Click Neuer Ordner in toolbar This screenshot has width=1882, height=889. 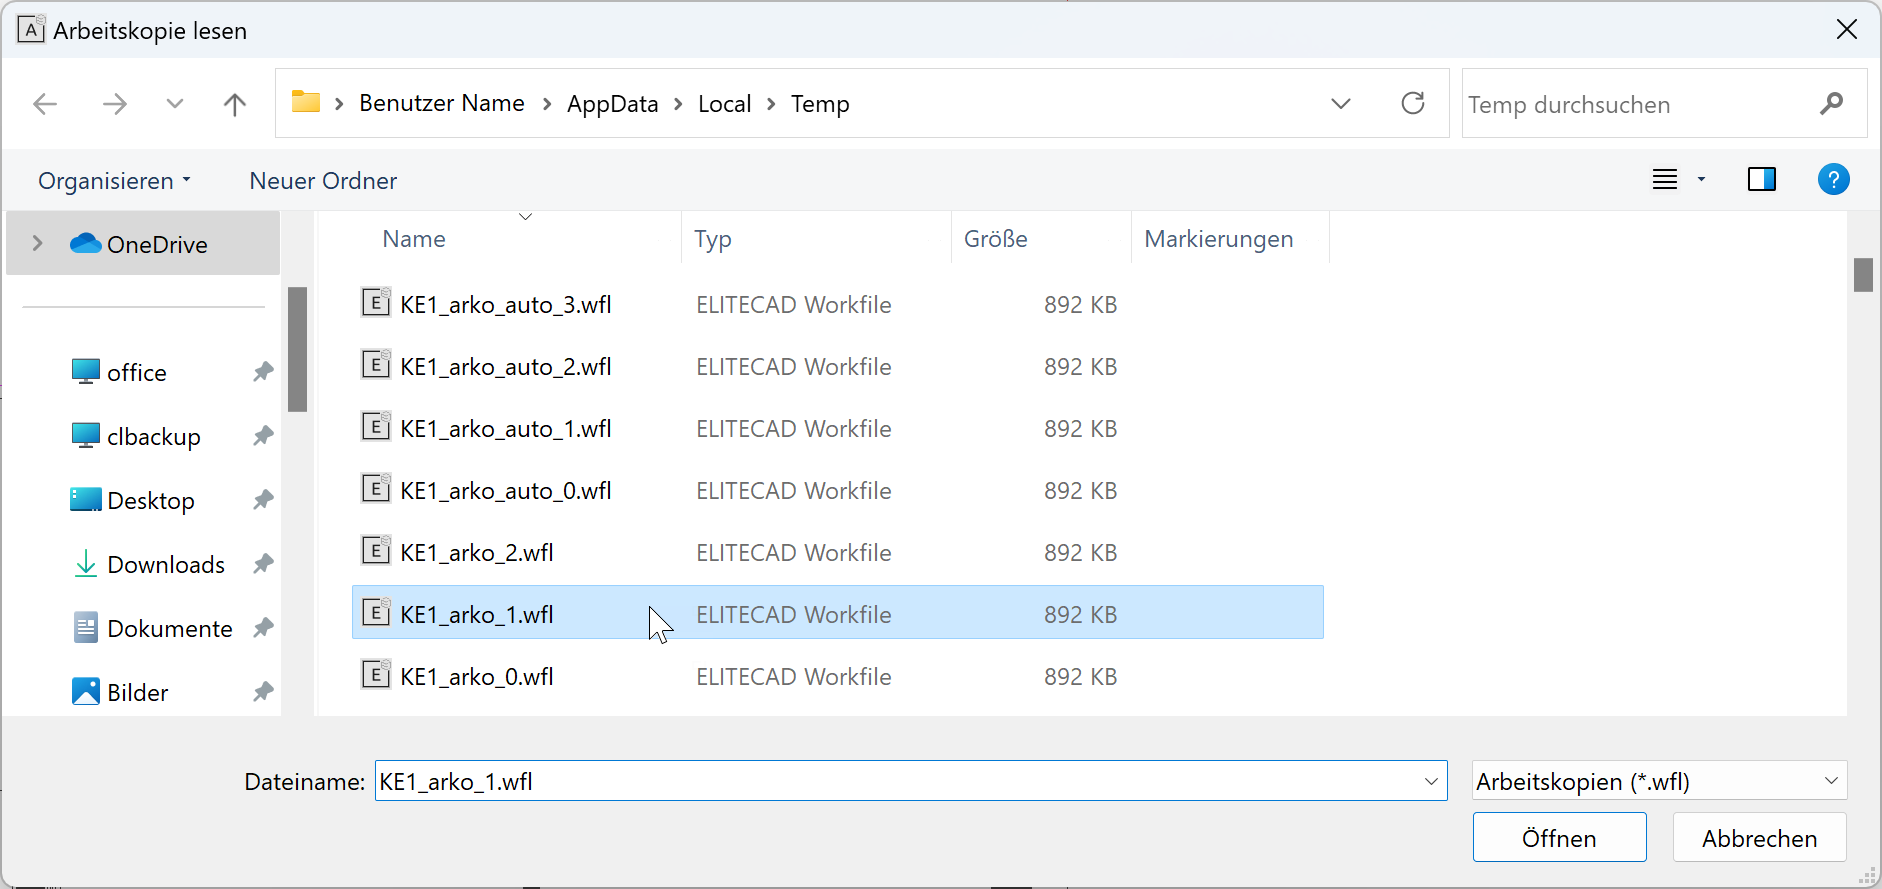point(323,181)
